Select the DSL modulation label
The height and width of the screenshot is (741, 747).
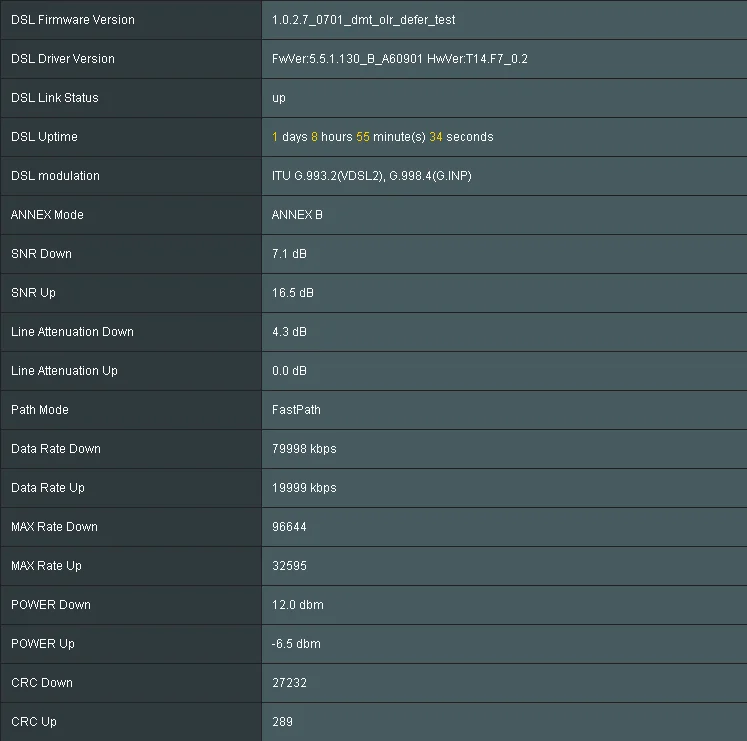[55, 176]
